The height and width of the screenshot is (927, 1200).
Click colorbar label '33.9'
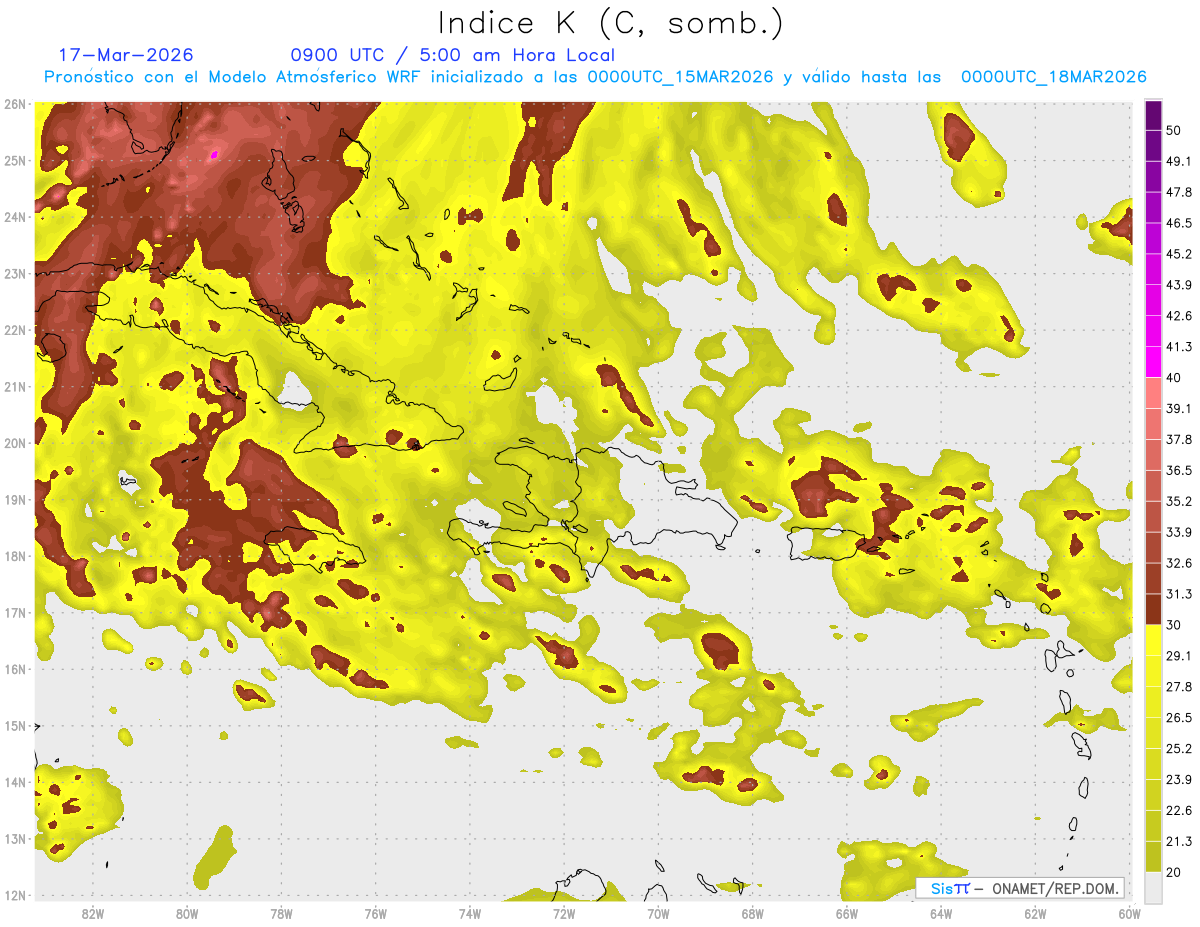(x=1179, y=532)
